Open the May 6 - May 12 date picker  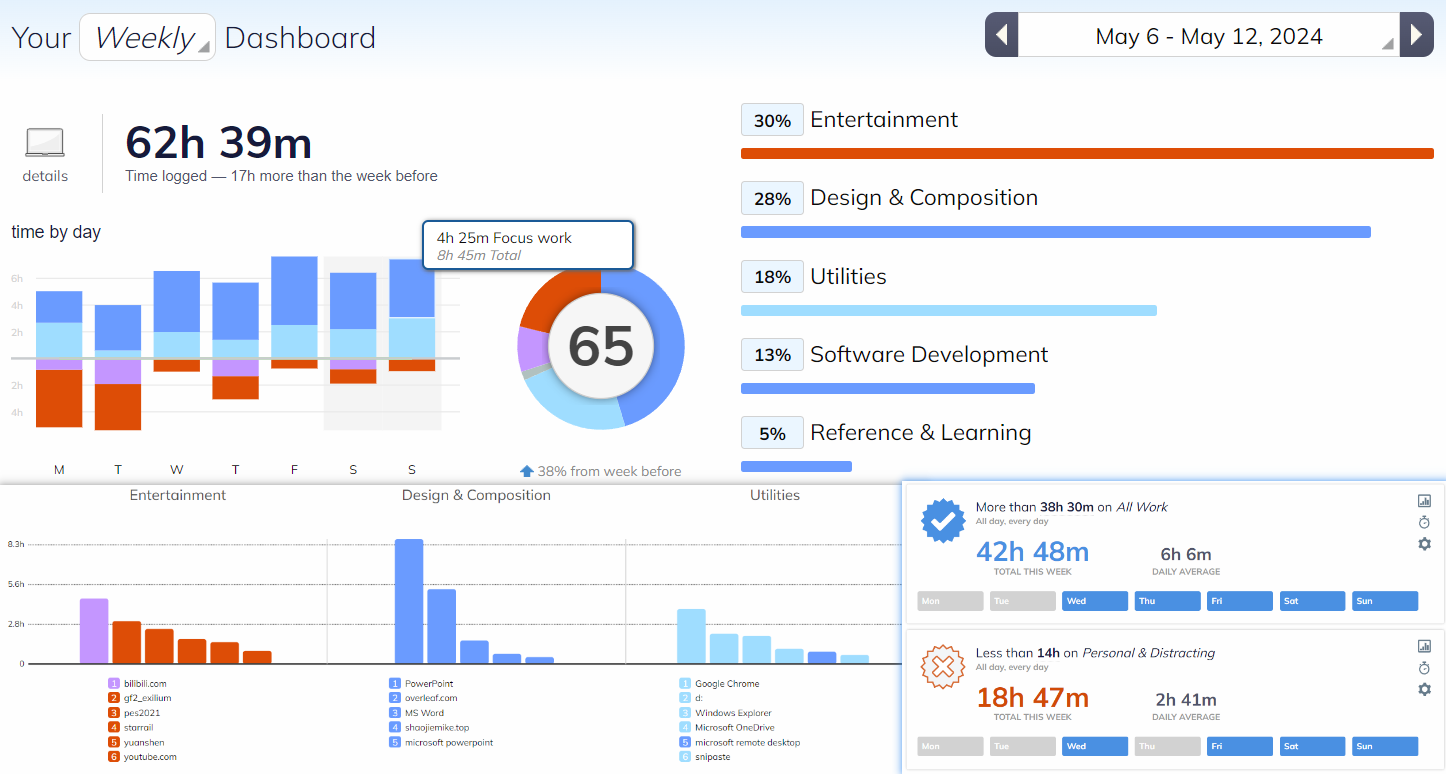click(x=1209, y=37)
